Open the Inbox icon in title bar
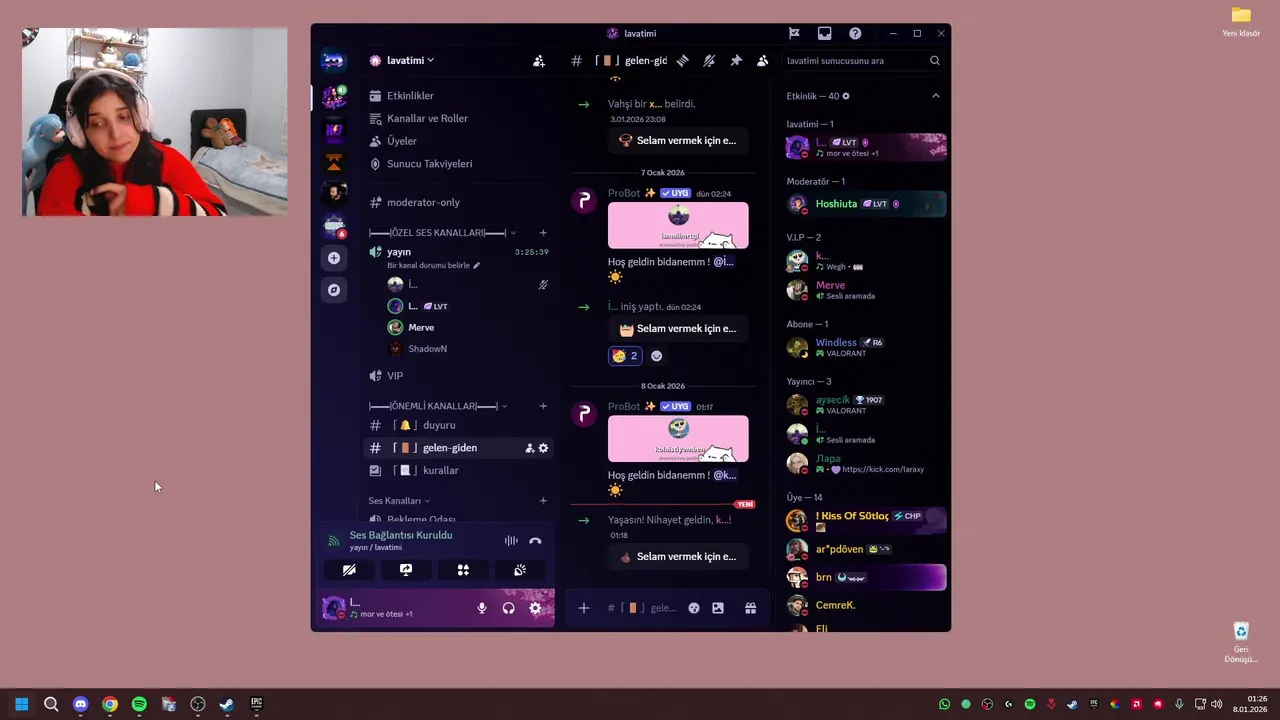Viewport: 1280px width, 720px height. pyautogui.click(x=824, y=33)
